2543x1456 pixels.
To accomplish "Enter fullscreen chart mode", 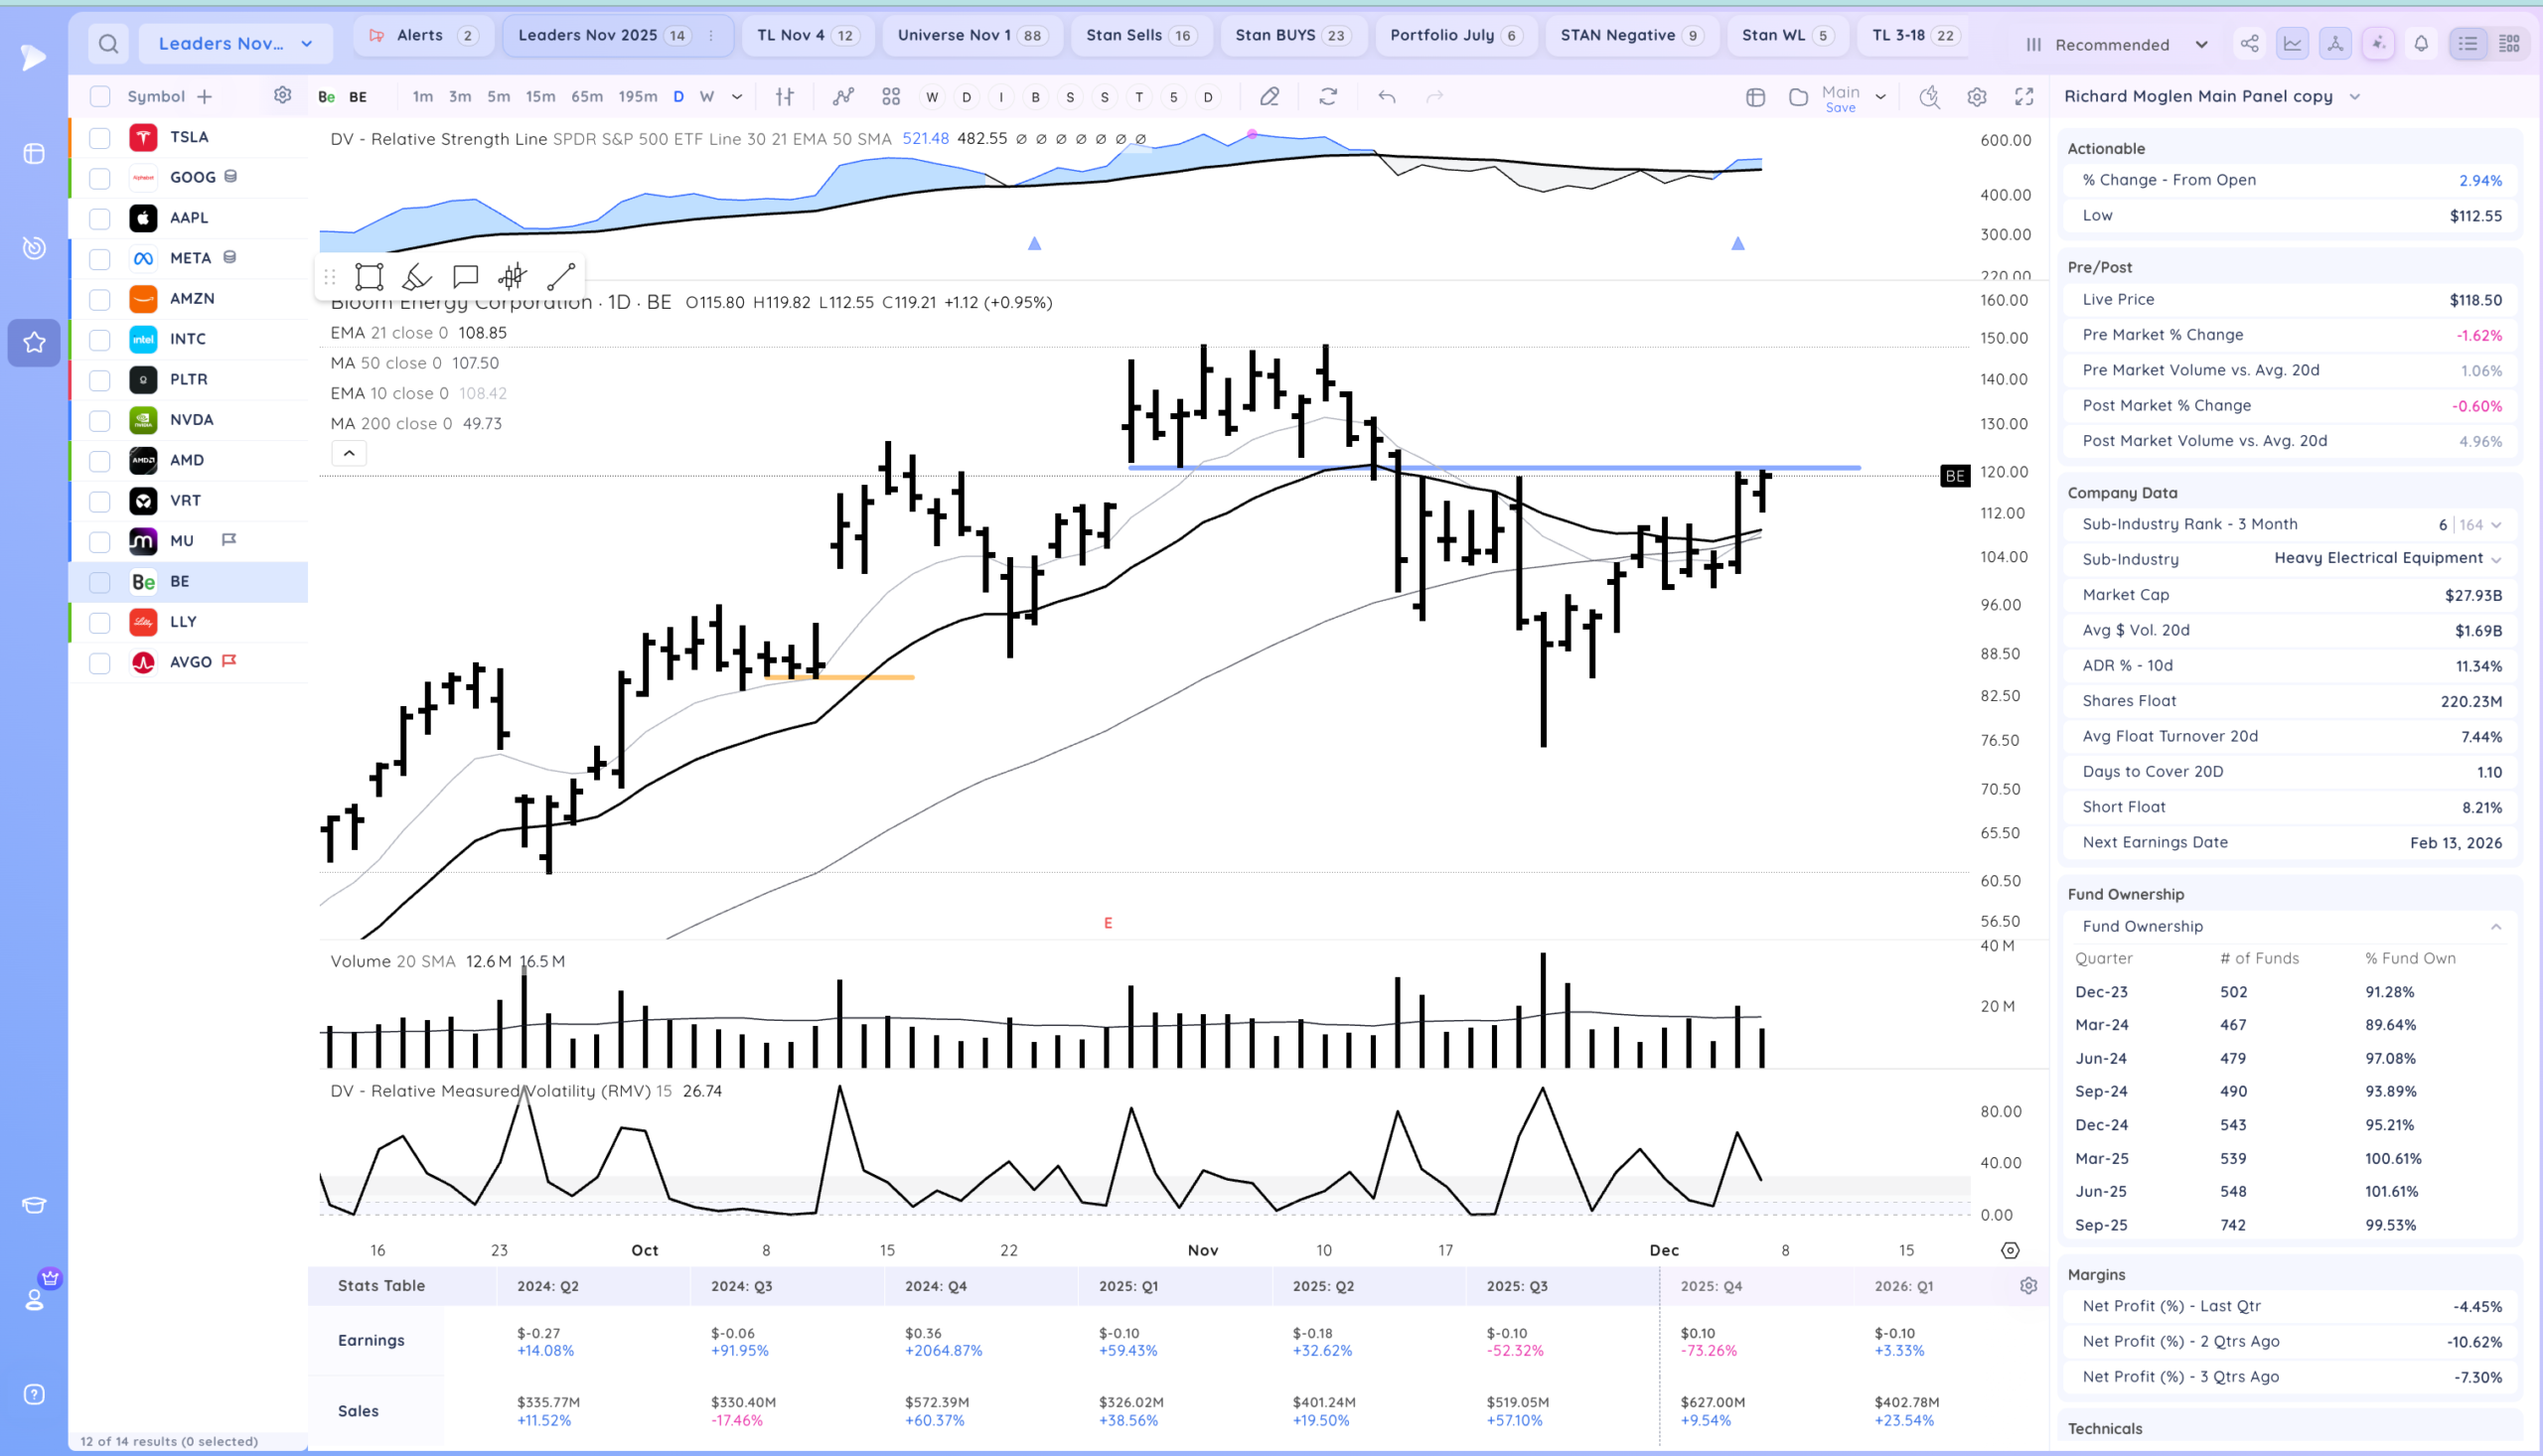I will (x=2024, y=97).
